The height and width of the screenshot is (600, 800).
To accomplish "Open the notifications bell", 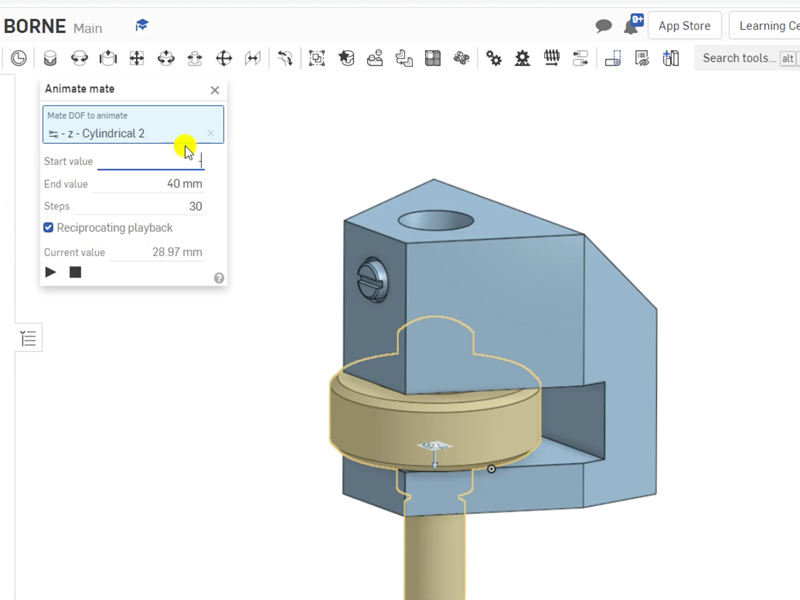I will click(632, 26).
